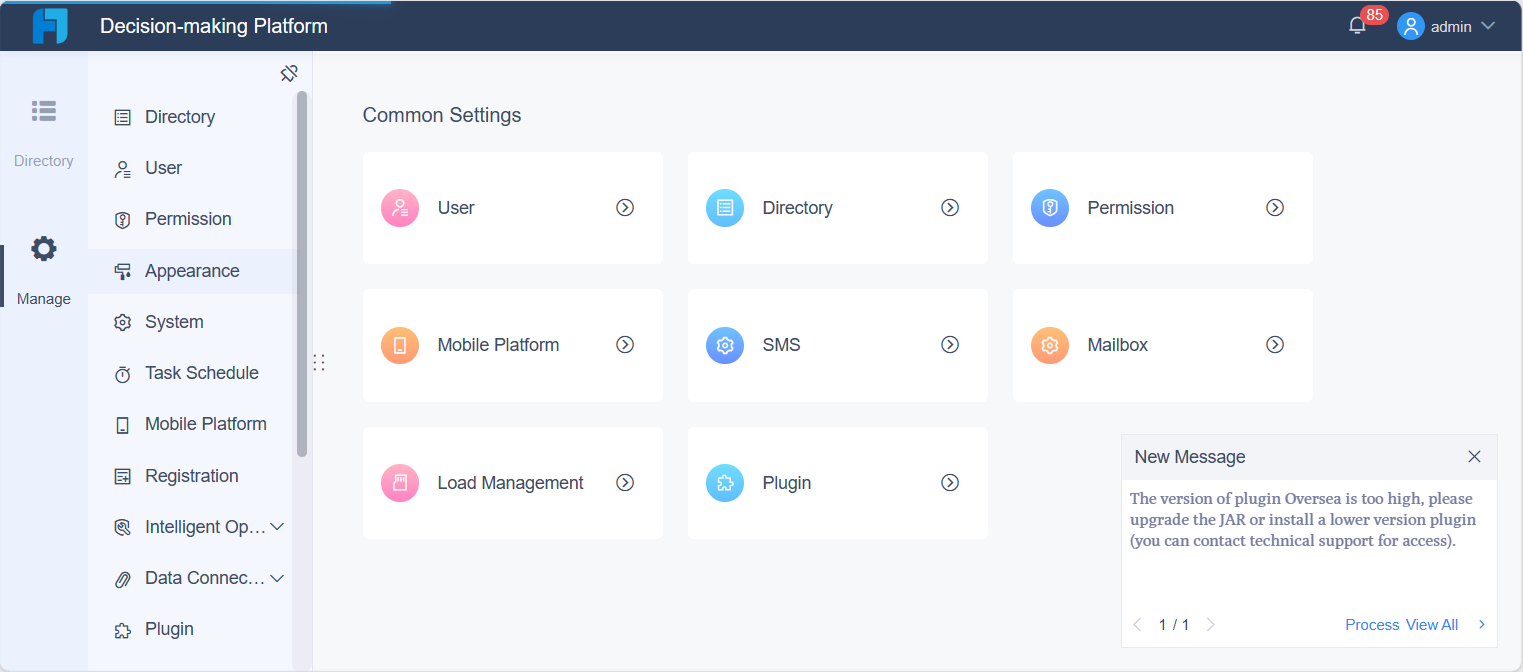This screenshot has height=672, width=1523.
Task: Click the admin user avatar icon
Action: pyautogui.click(x=1410, y=26)
